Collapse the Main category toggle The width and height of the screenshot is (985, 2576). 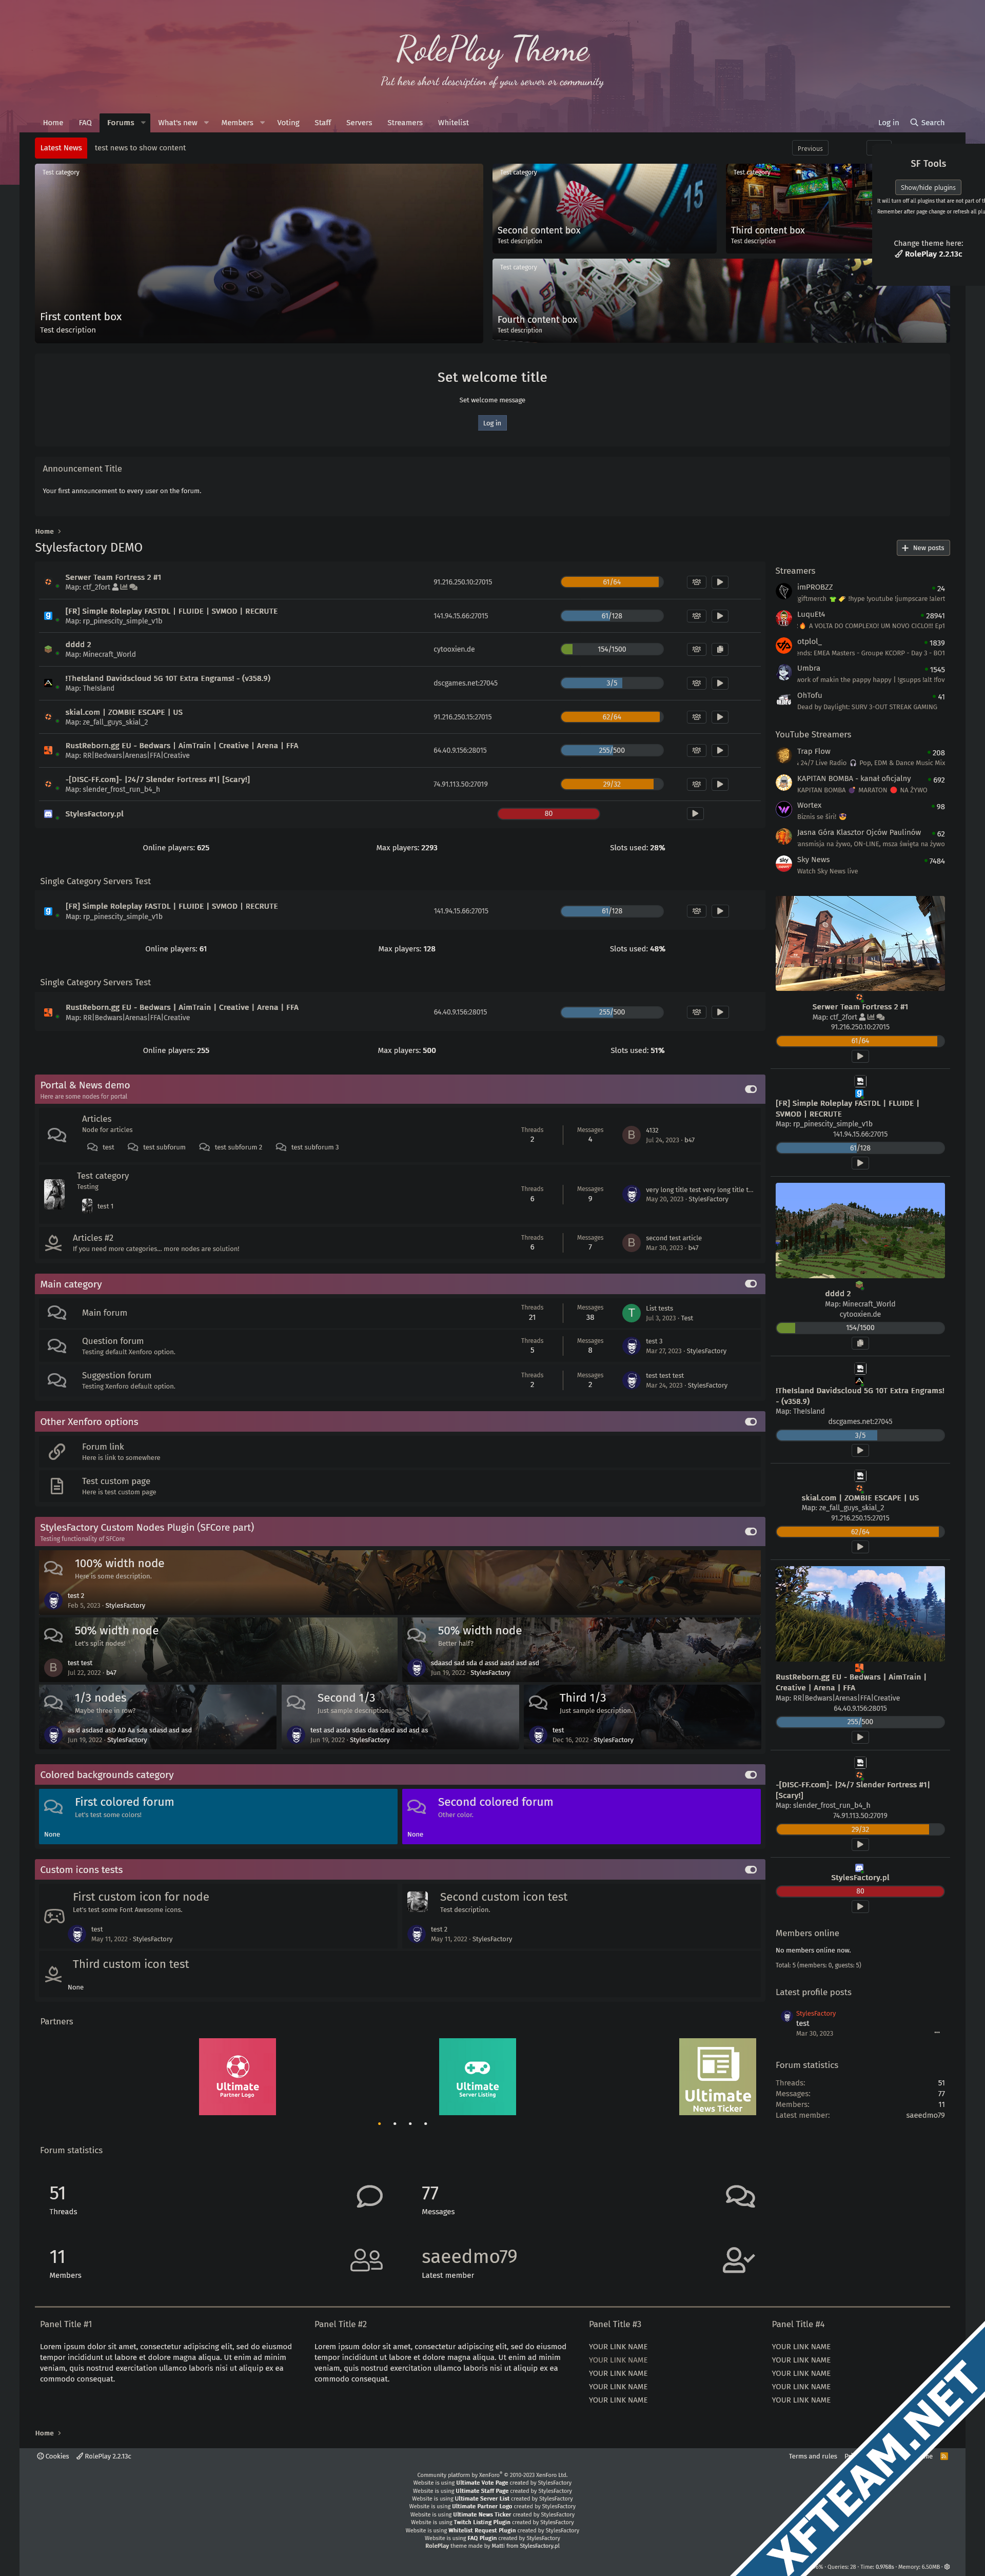click(x=751, y=1283)
